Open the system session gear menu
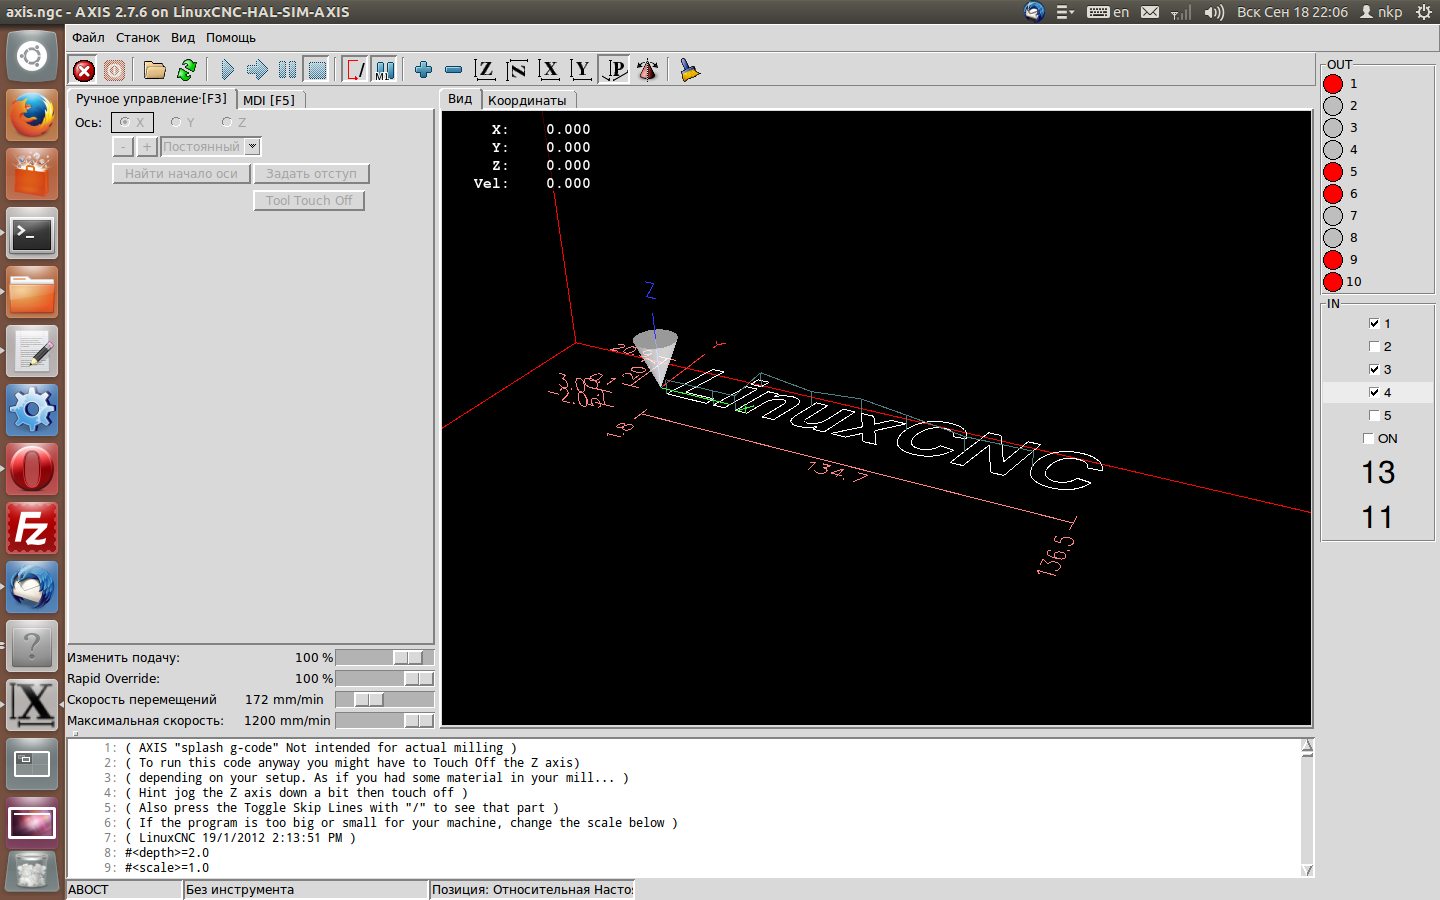The height and width of the screenshot is (900, 1440). point(1424,12)
